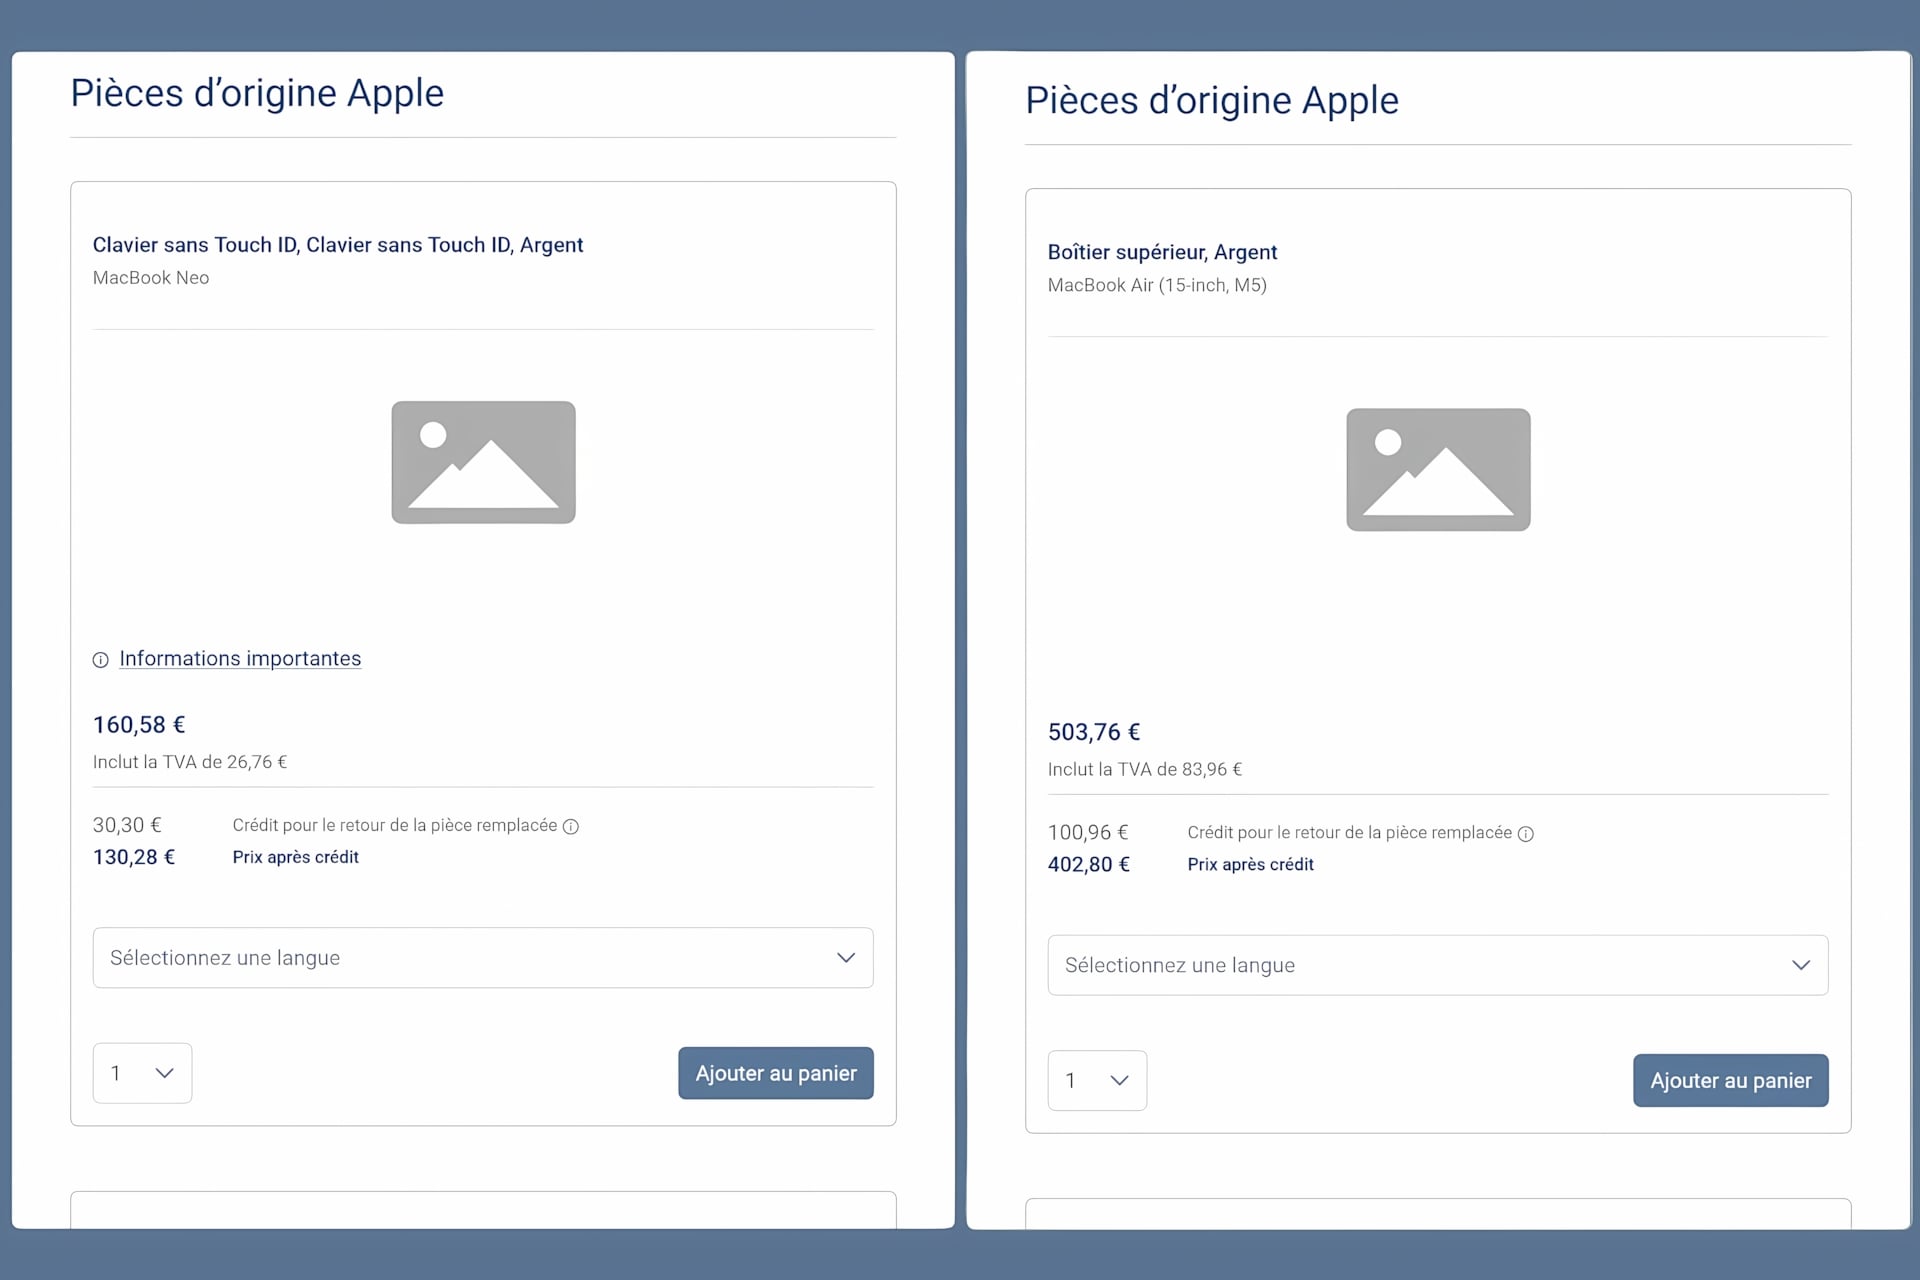
Task: Click the Boîtier supérieur, Argent title
Action: tap(1162, 252)
